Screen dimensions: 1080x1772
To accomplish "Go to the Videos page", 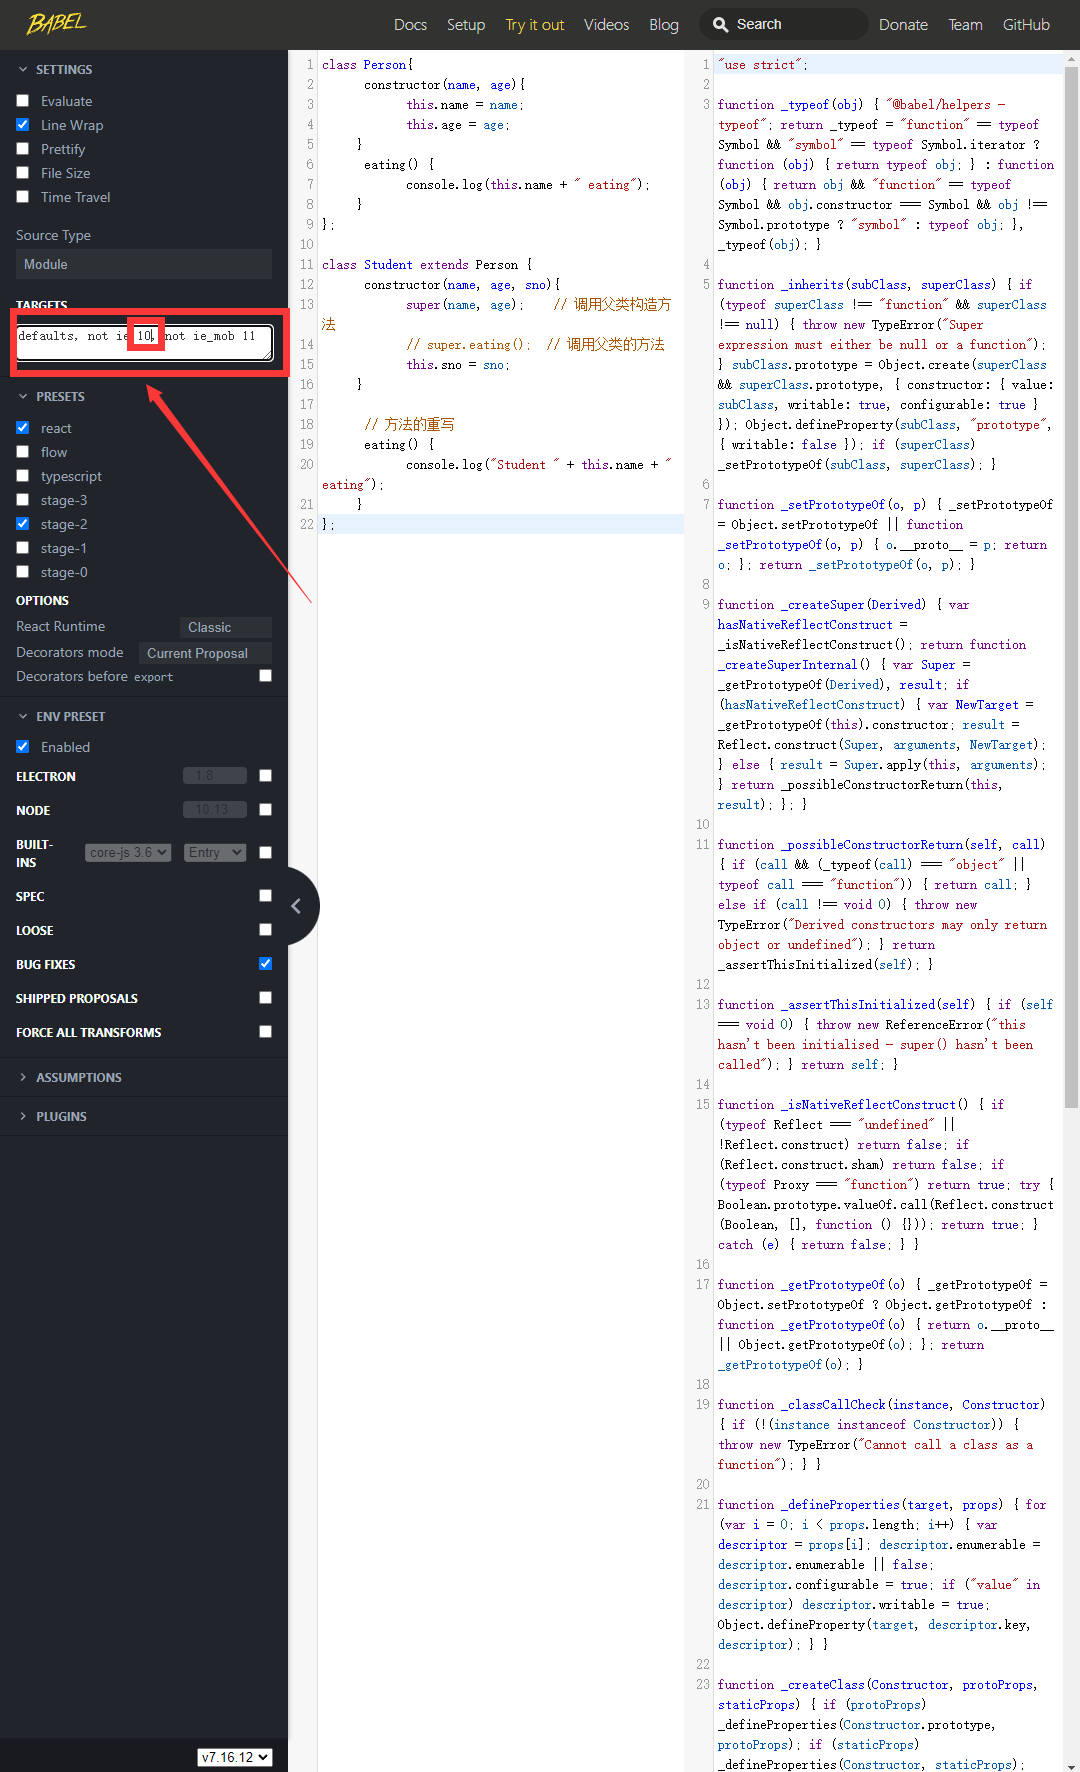I will [606, 24].
